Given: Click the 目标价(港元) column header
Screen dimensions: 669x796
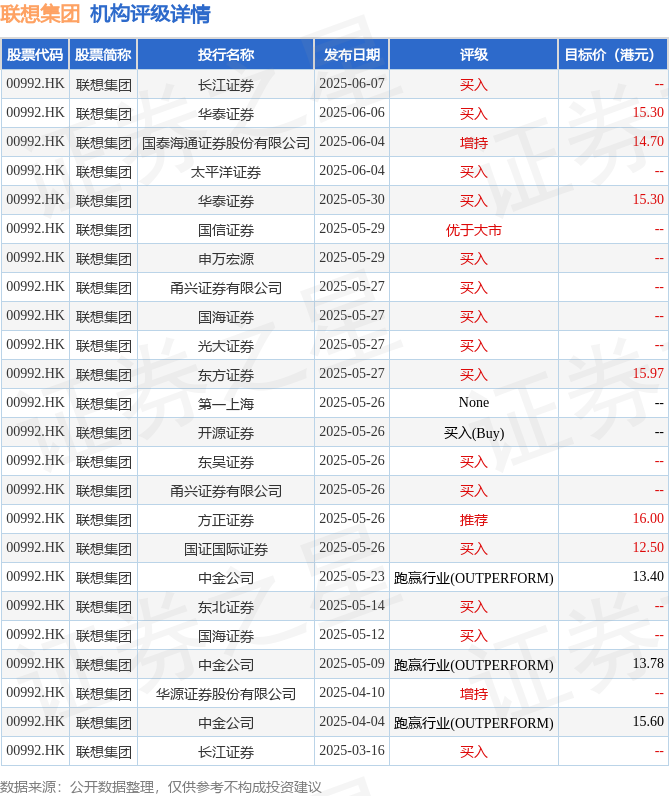Looking at the screenshot, I should click(613, 54).
